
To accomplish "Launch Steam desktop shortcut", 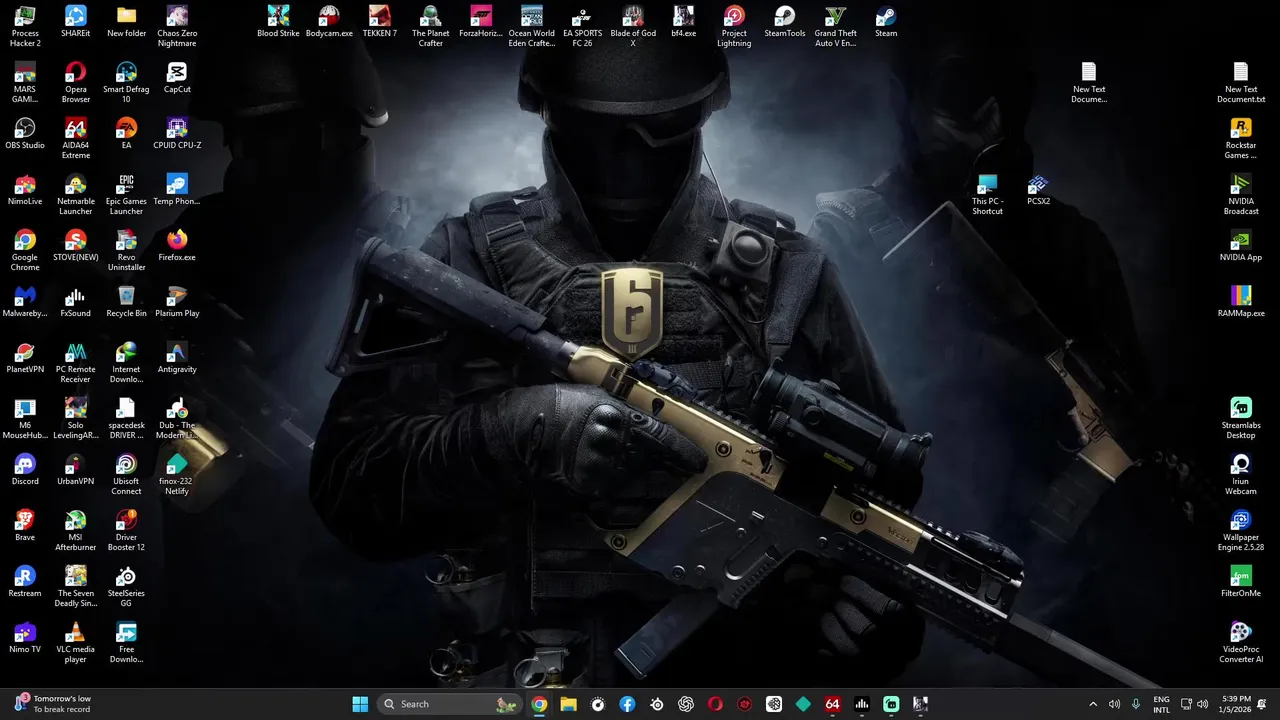I will point(886,21).
